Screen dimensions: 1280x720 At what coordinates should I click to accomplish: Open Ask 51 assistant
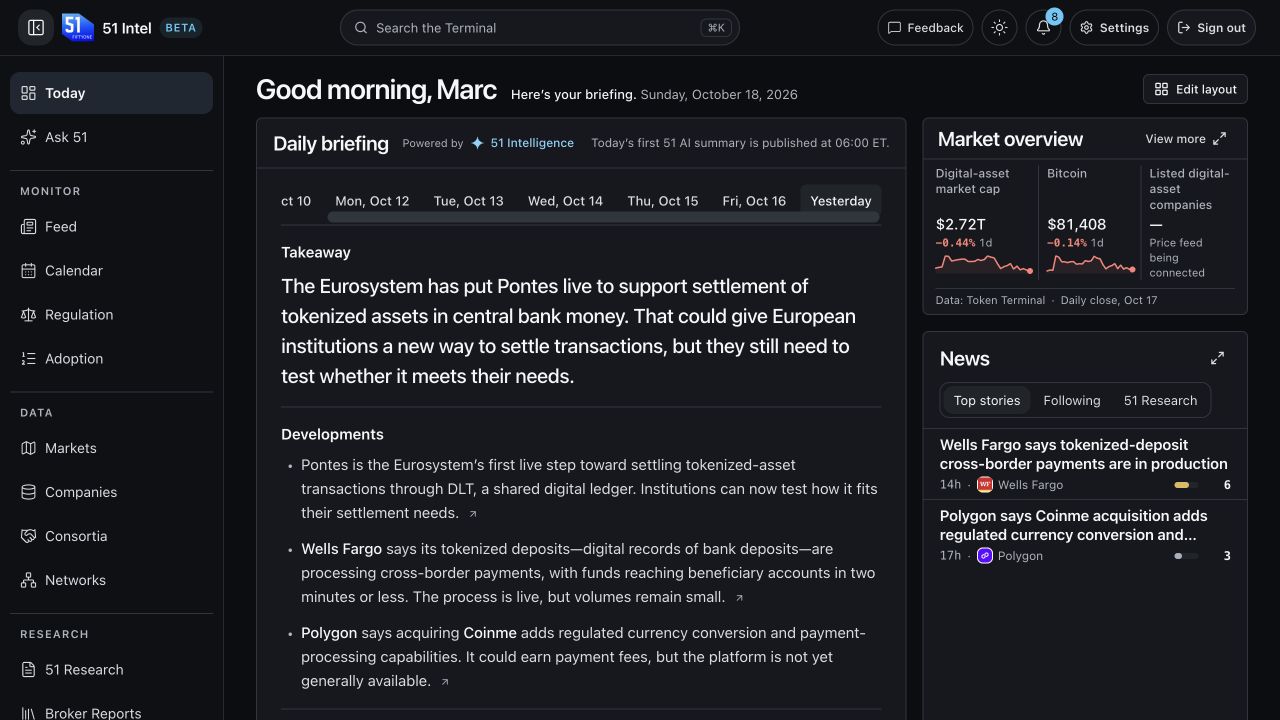(x=111, y=137)
